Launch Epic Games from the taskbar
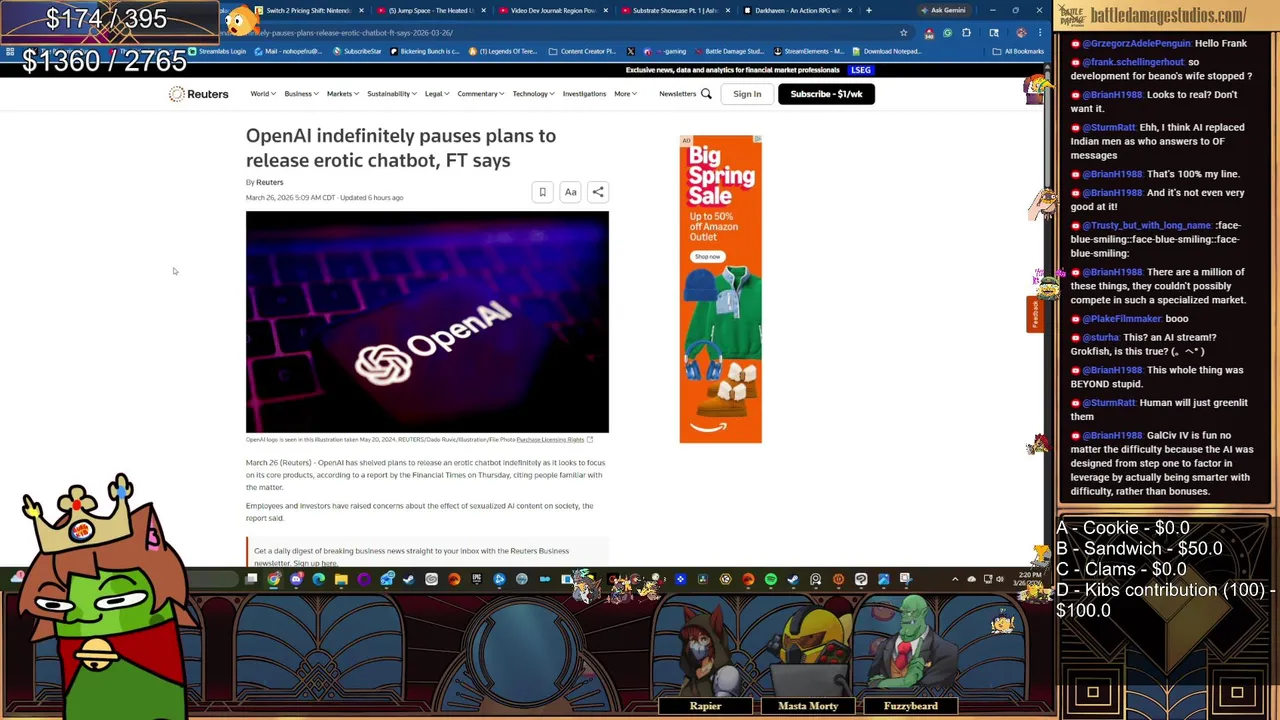The height and width of the screenshot is (720, 1280). click(x=476, y=579)
